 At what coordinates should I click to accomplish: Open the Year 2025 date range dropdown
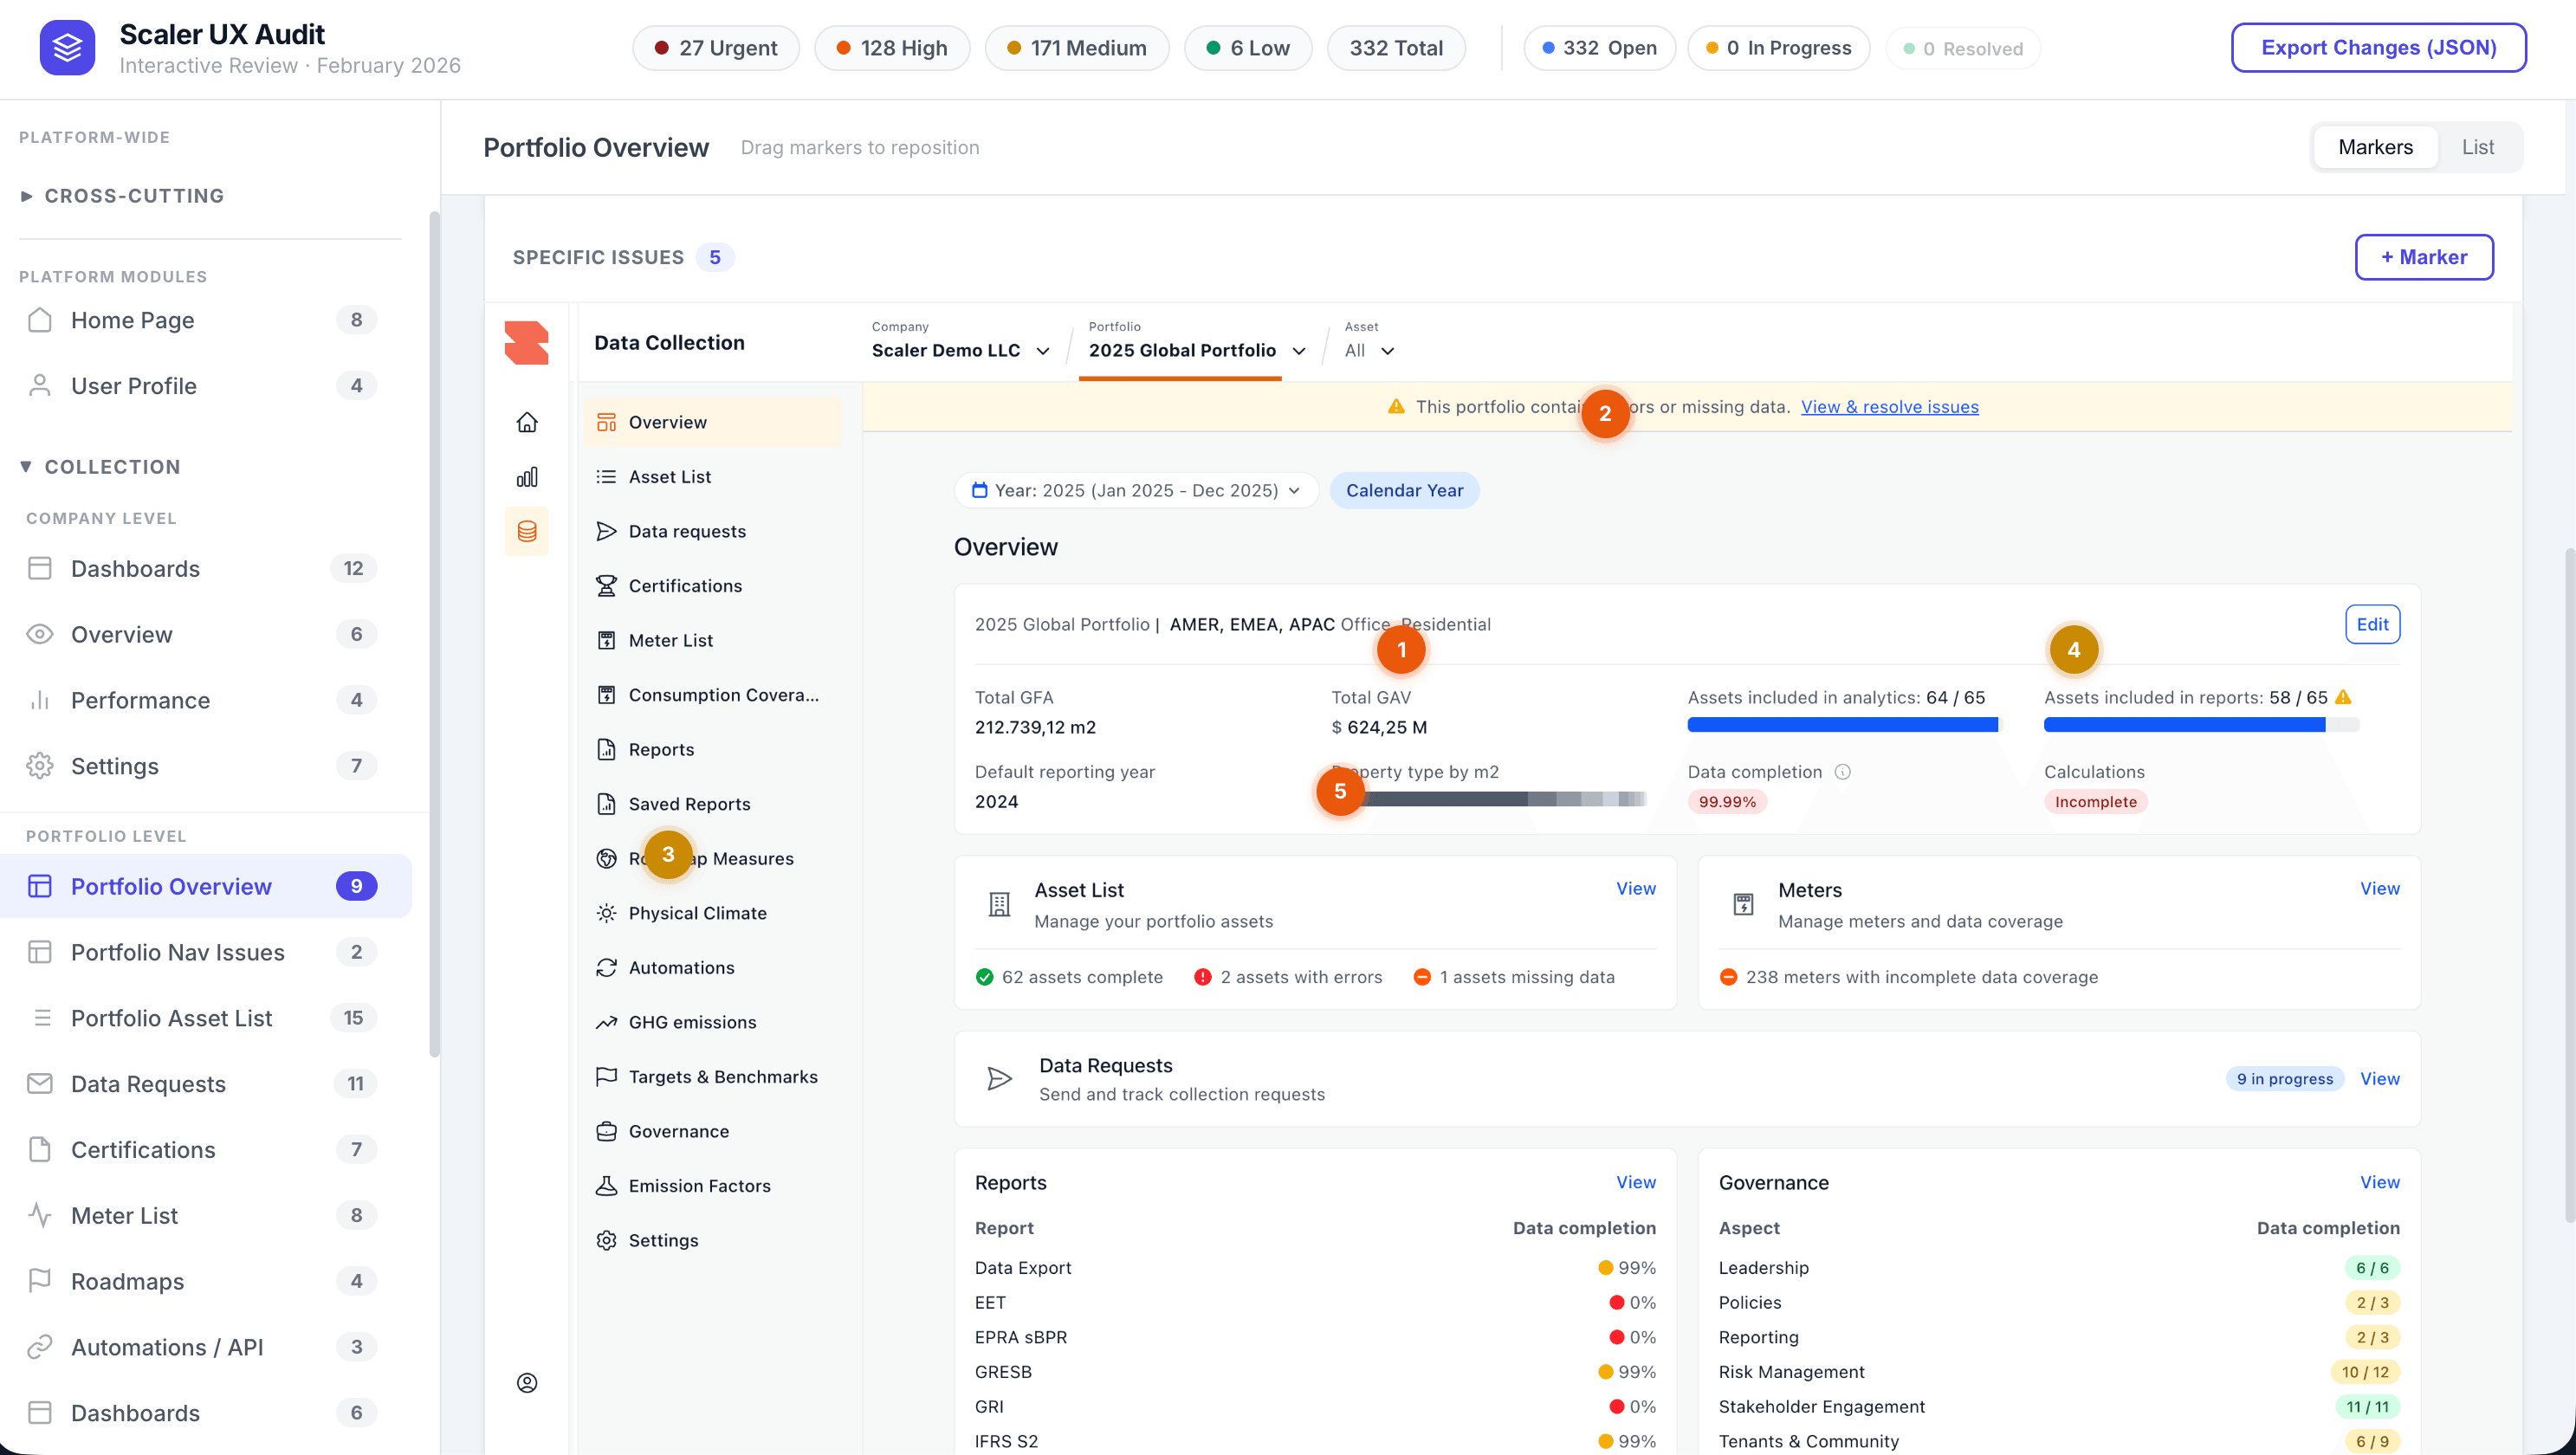coord(1136,490)
